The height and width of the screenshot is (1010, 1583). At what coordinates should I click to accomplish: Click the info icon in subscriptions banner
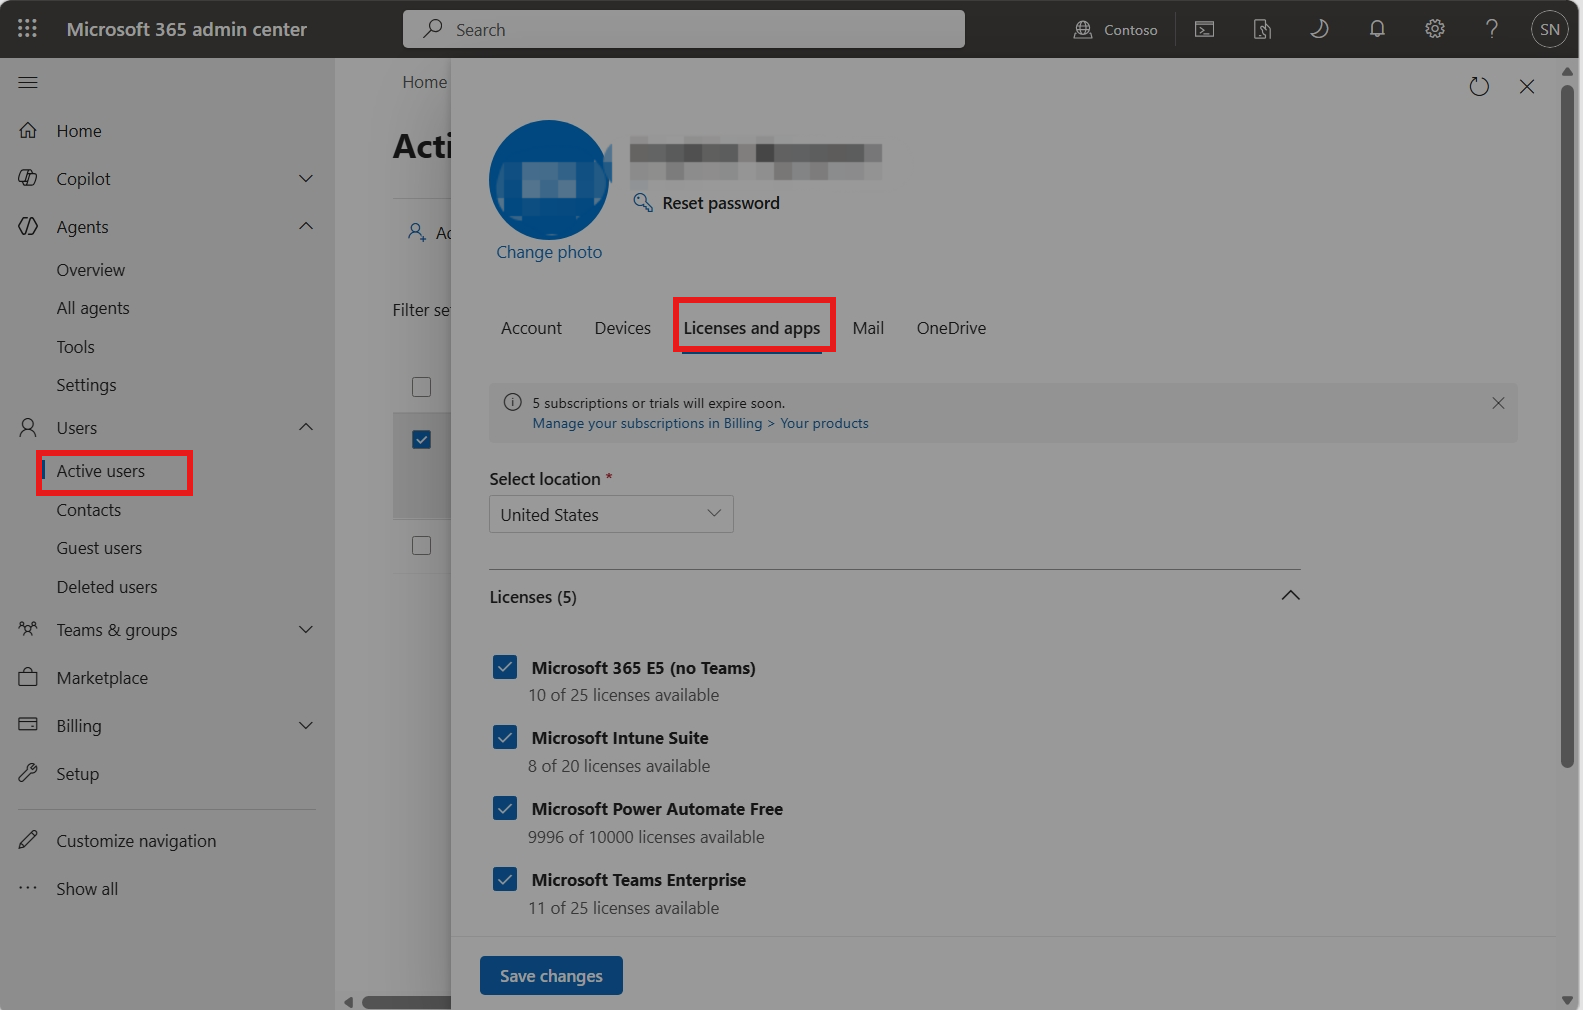(x=513, y=402)
